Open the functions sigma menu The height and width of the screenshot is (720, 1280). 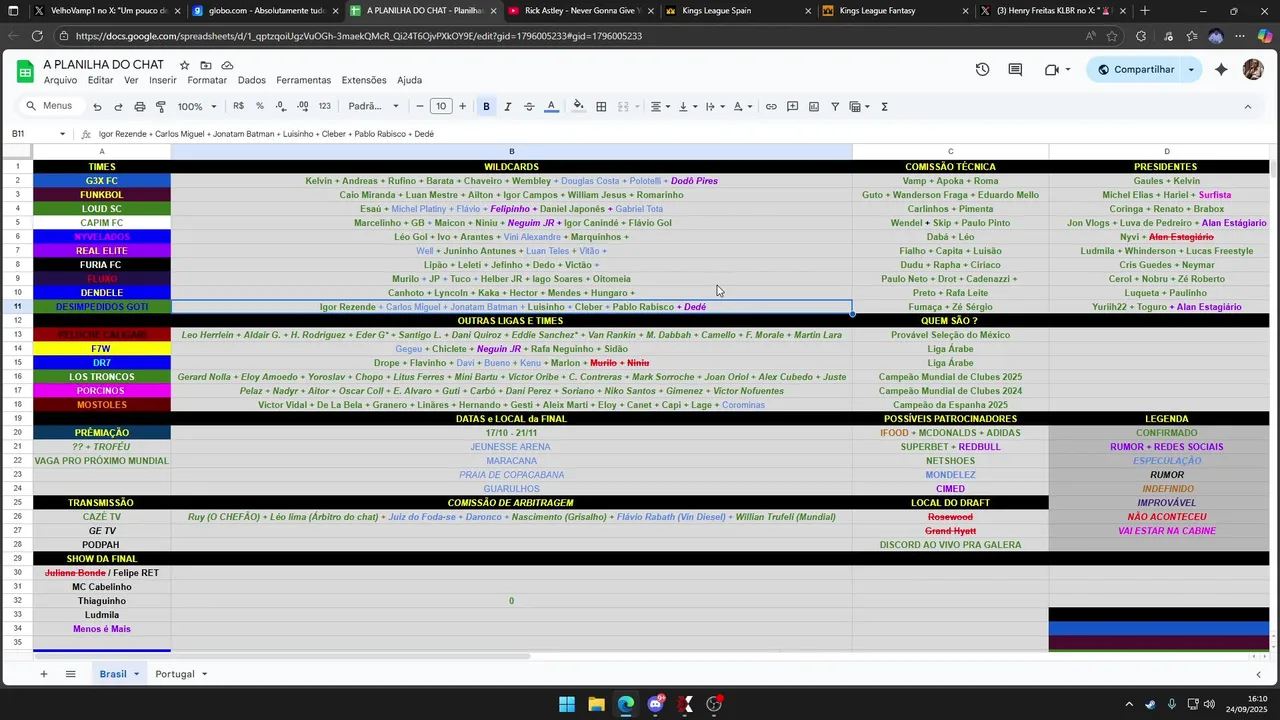(884, 107)
